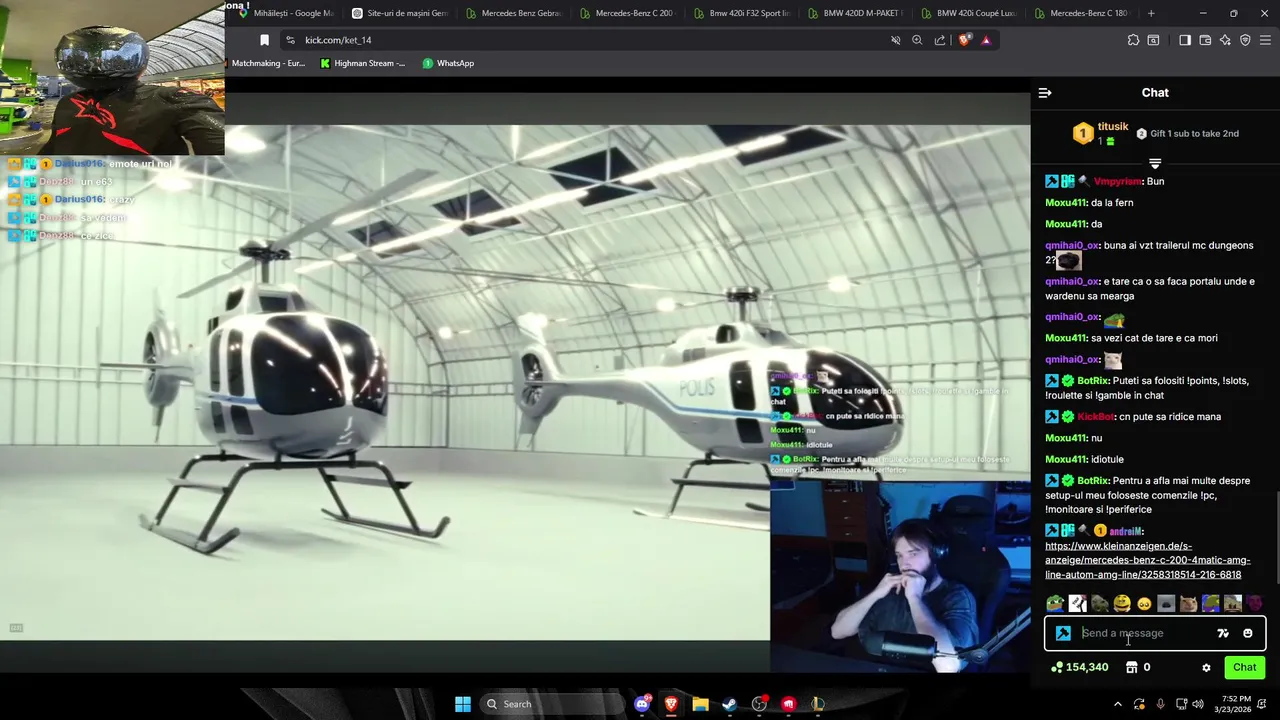1280x720 pixels.
Task: Insert the orange cat emote
Action: (1188, 603)
